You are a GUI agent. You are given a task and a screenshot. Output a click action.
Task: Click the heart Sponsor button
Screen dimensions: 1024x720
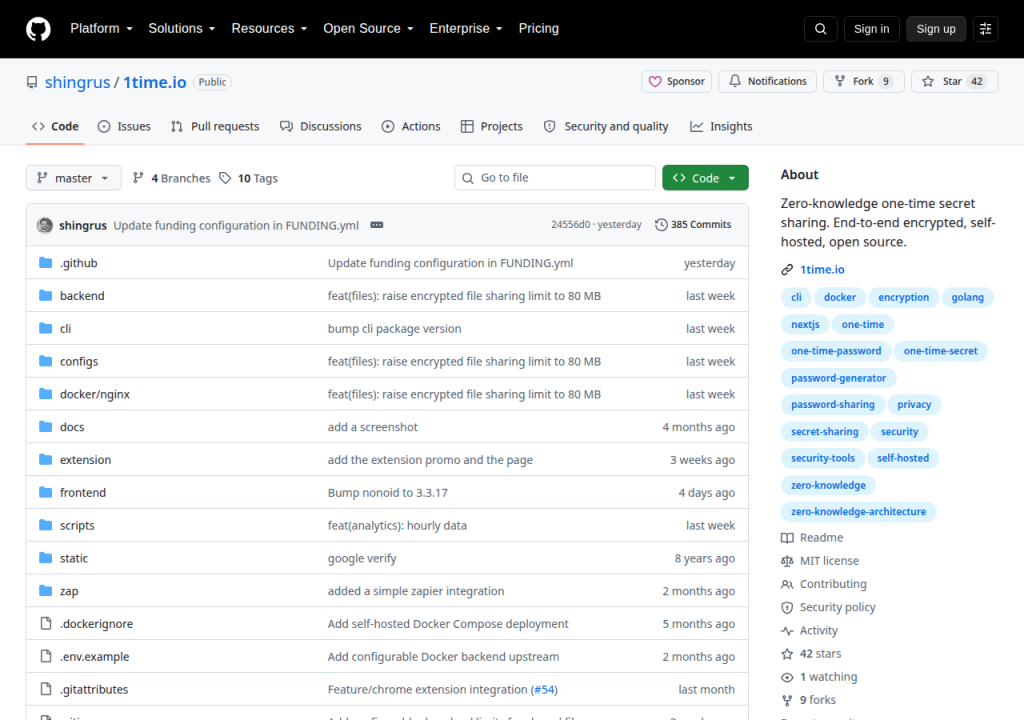pos(677,82)
